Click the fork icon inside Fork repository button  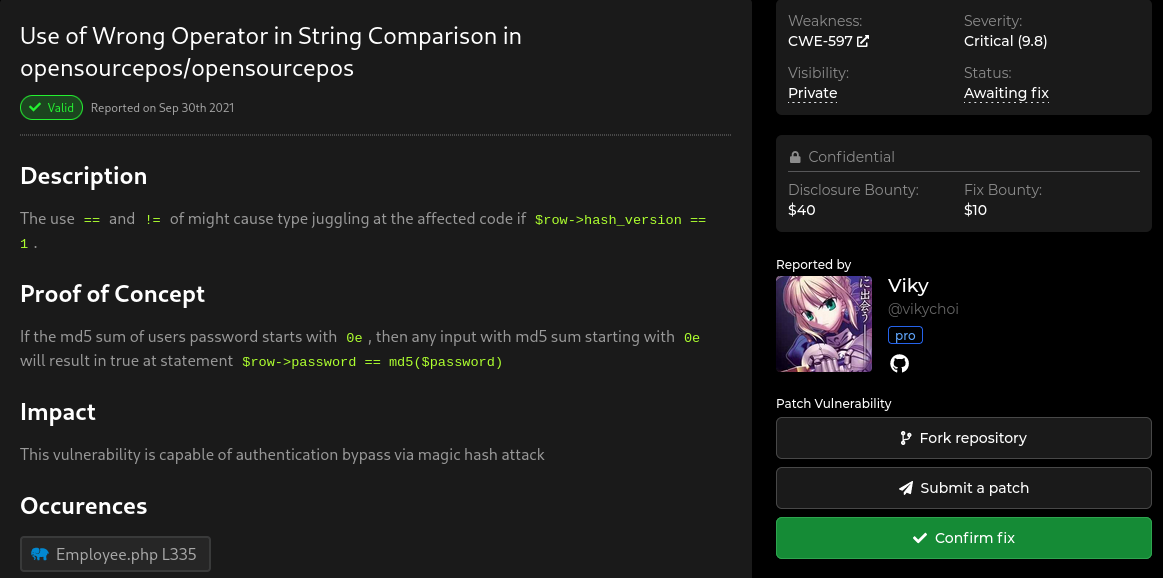pyautogui.click(x=906, y=438)
